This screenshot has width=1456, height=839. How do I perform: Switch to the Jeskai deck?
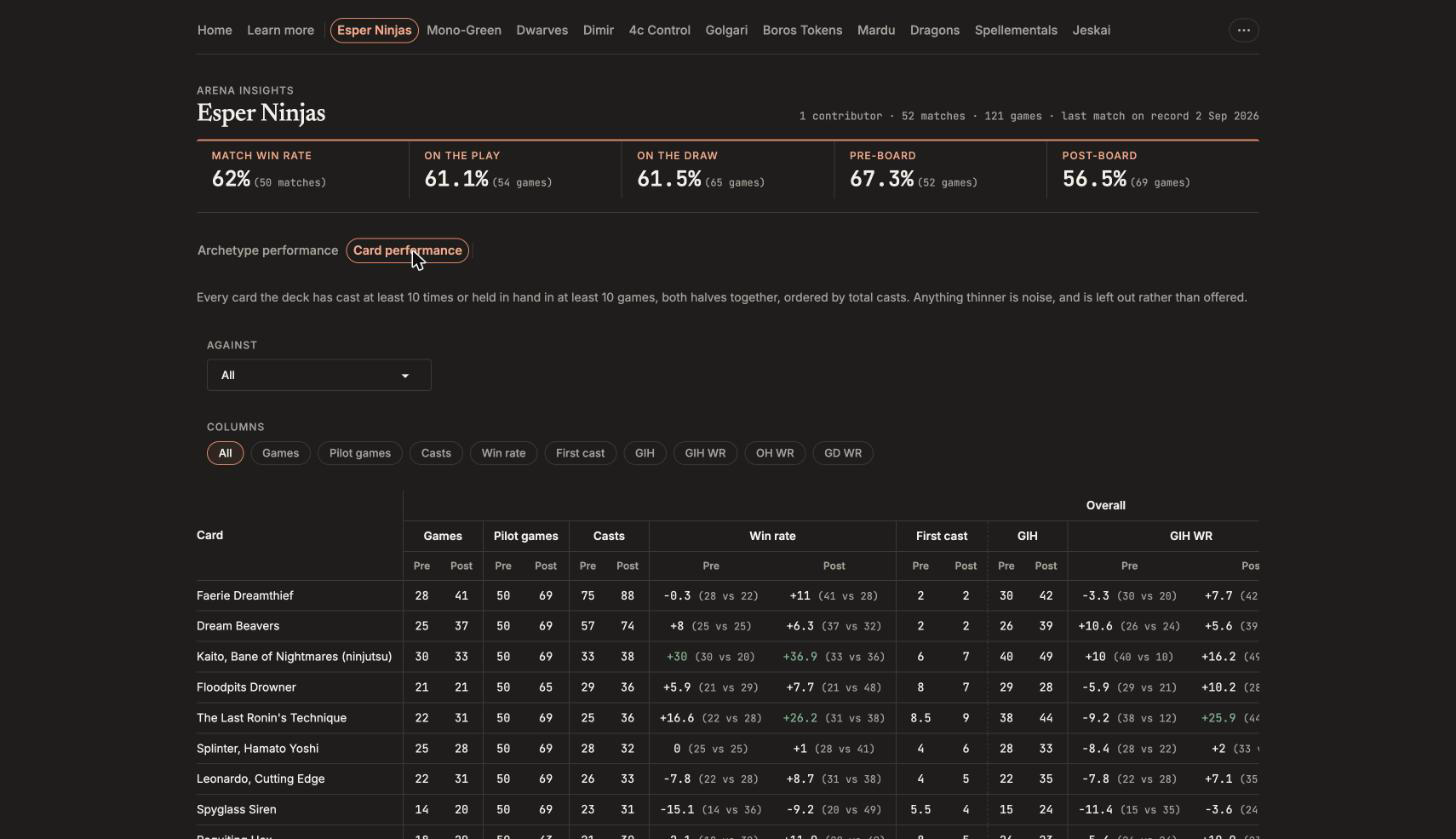tap(1091, 30)
